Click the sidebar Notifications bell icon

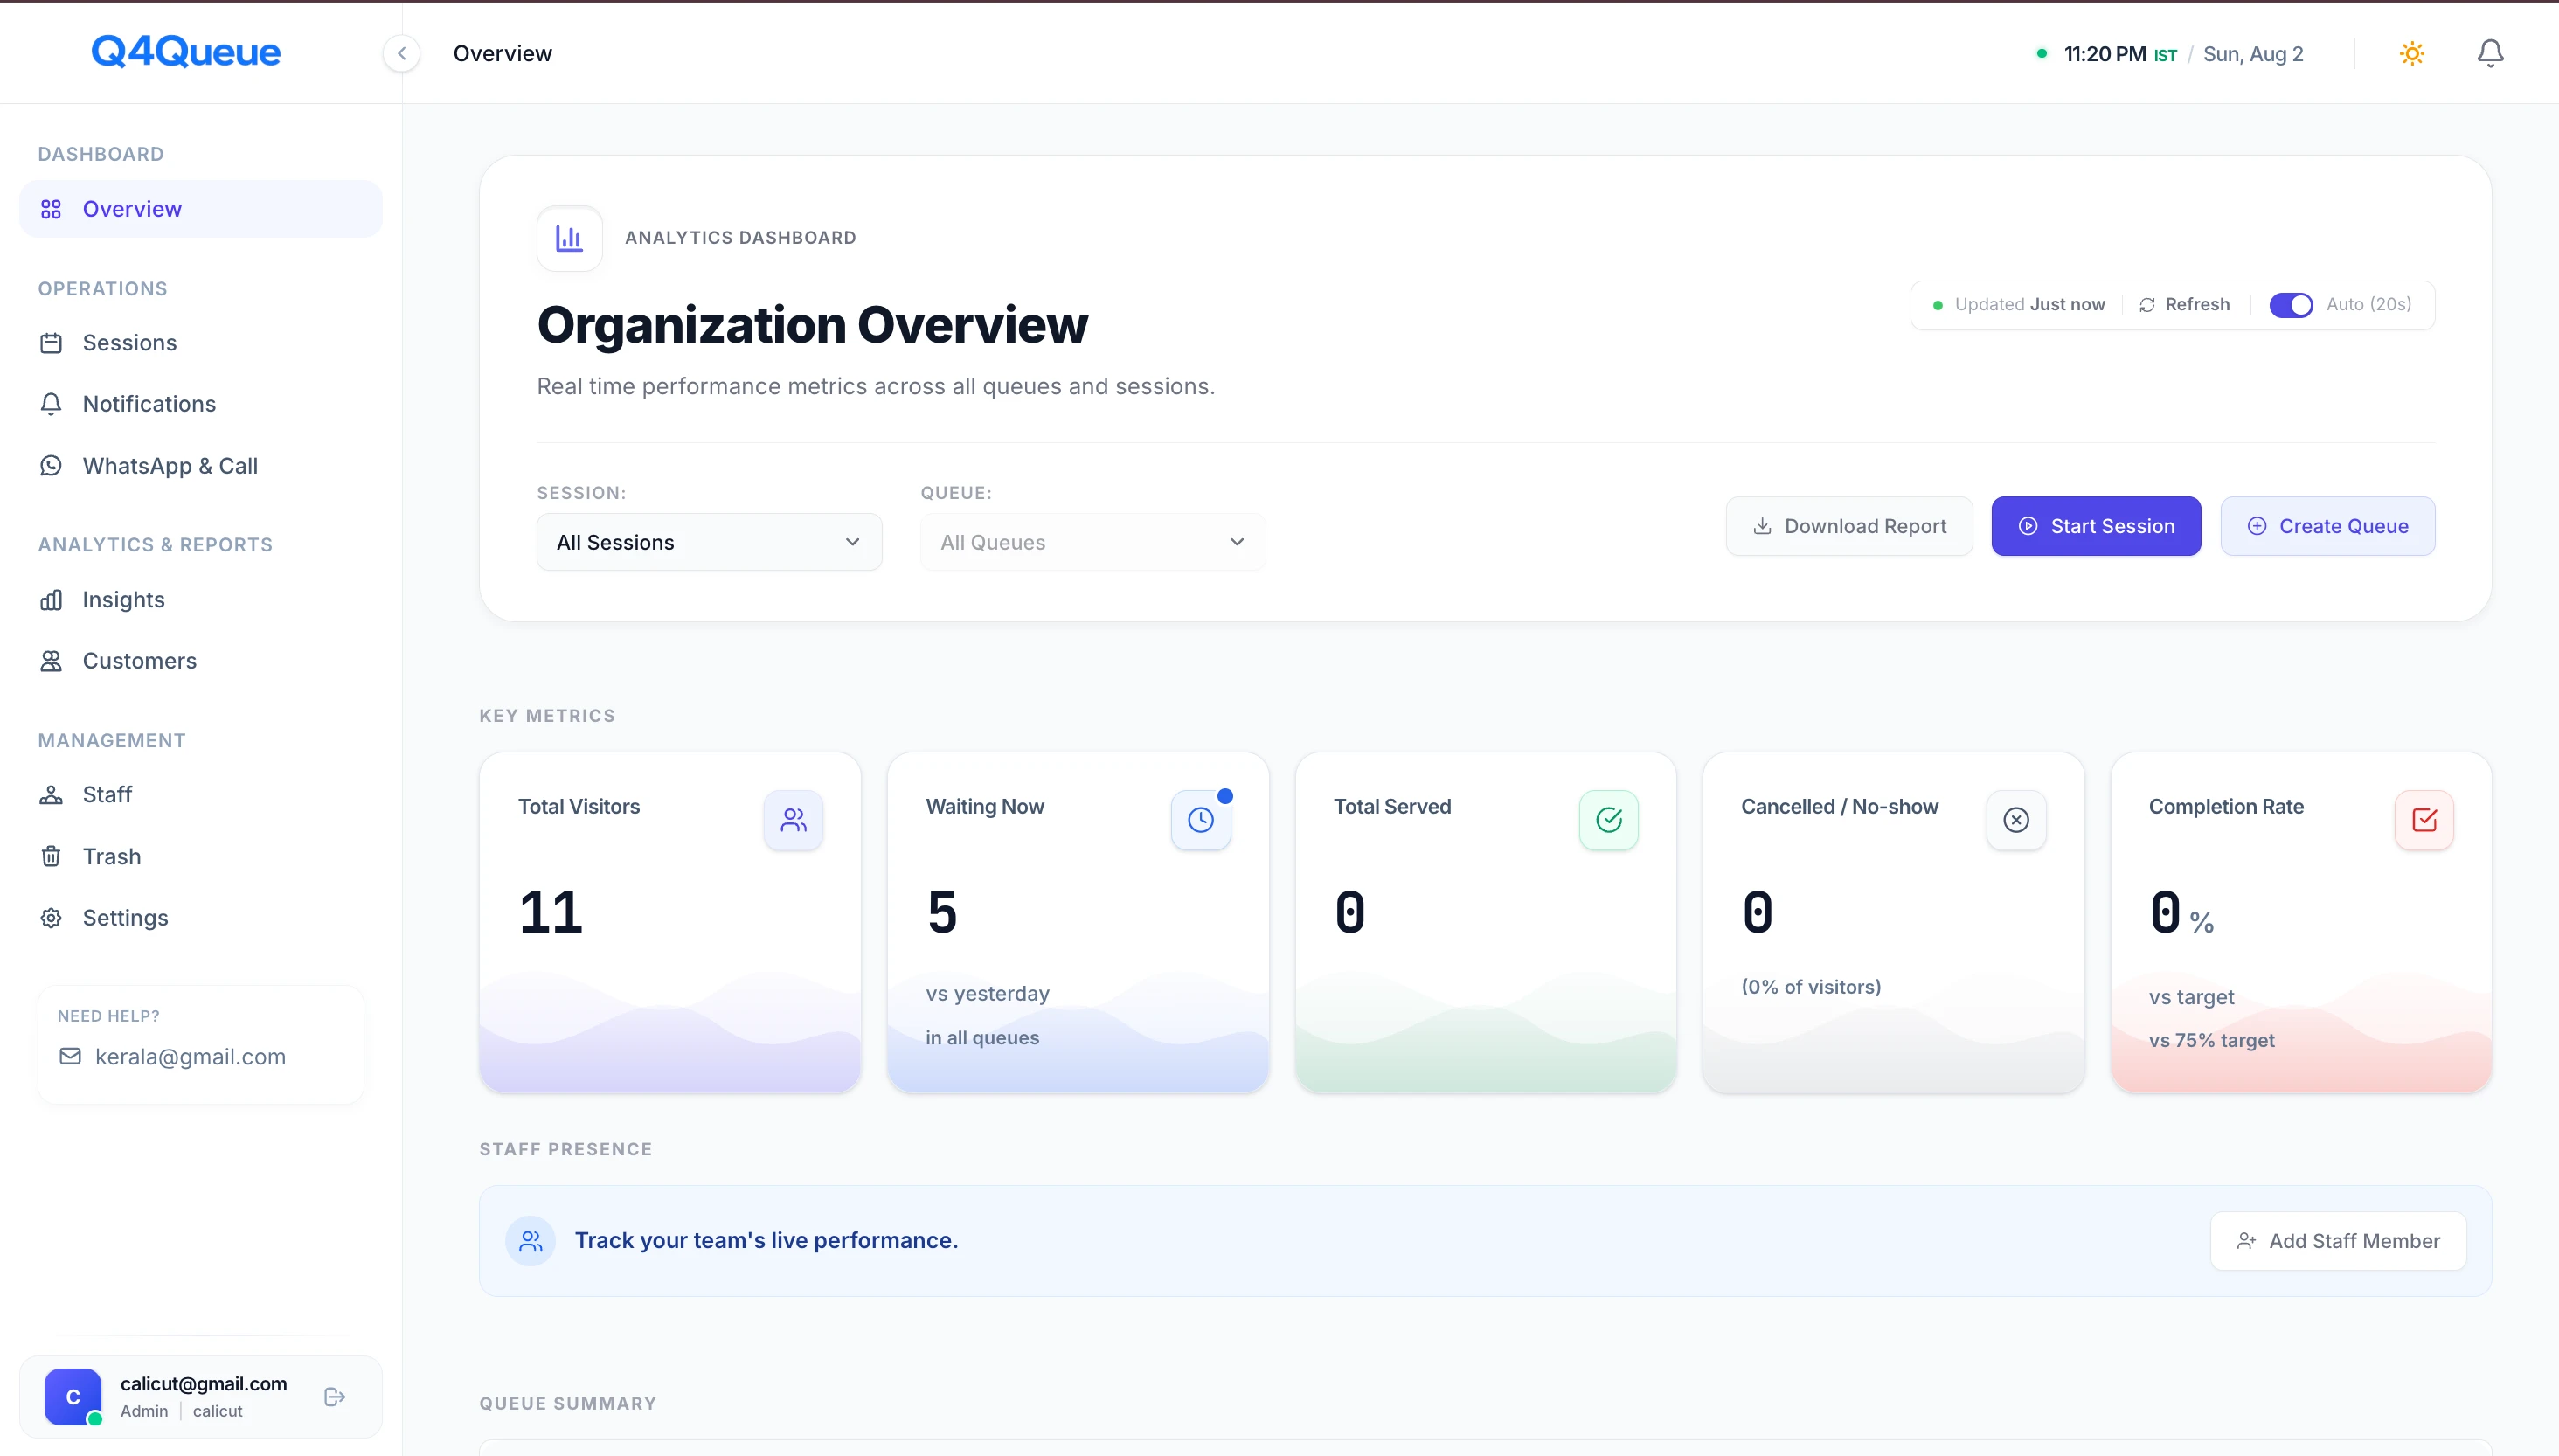click(x=51, y=404)
